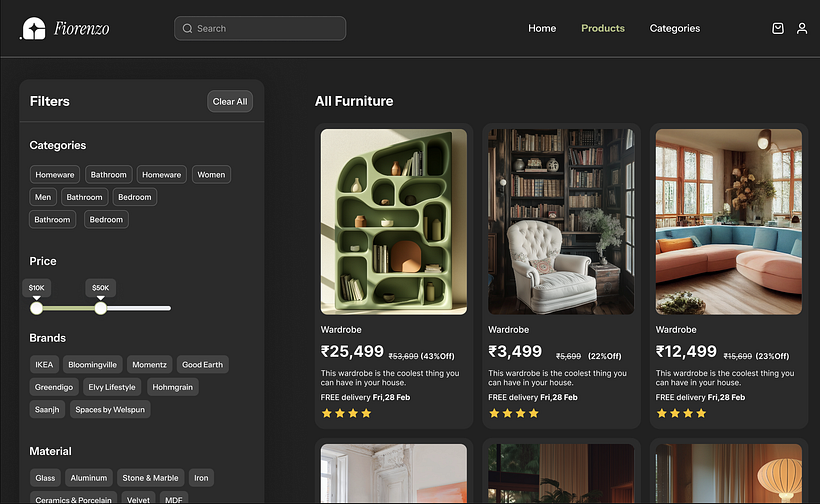Click star rating on the ₹25,499 wardrobe
Screen dimensions: 820x504
click(346, 414)
